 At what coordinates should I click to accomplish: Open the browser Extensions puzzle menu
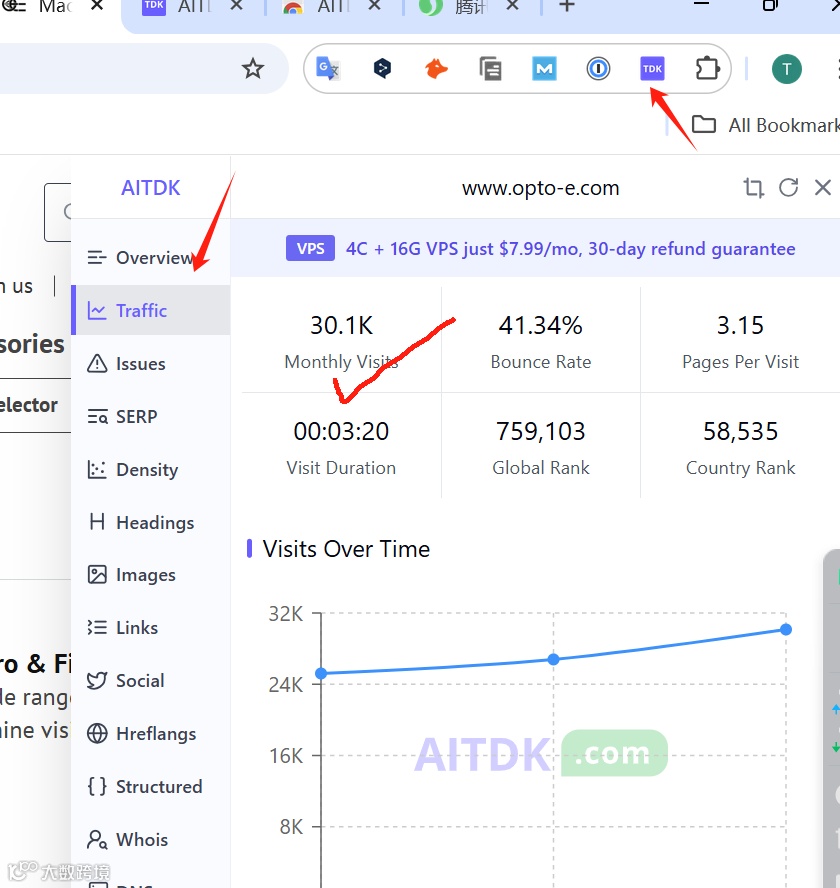coord(707,69)
